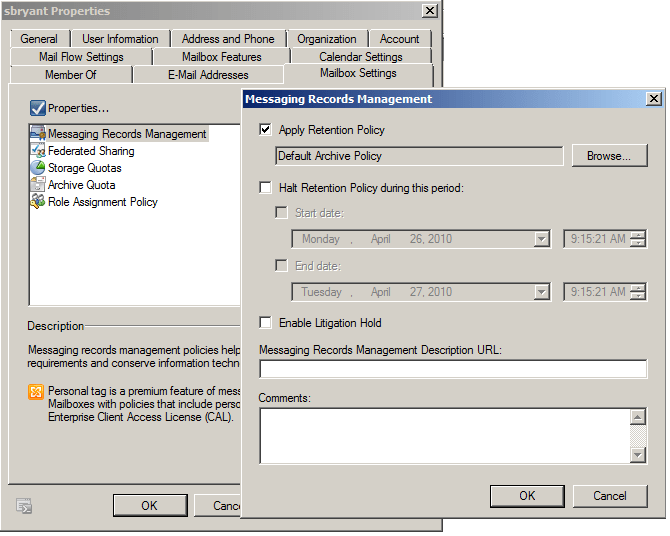Click the Role Assignment Policy icon
Viewport: 670px width, 536px height.
38,202
